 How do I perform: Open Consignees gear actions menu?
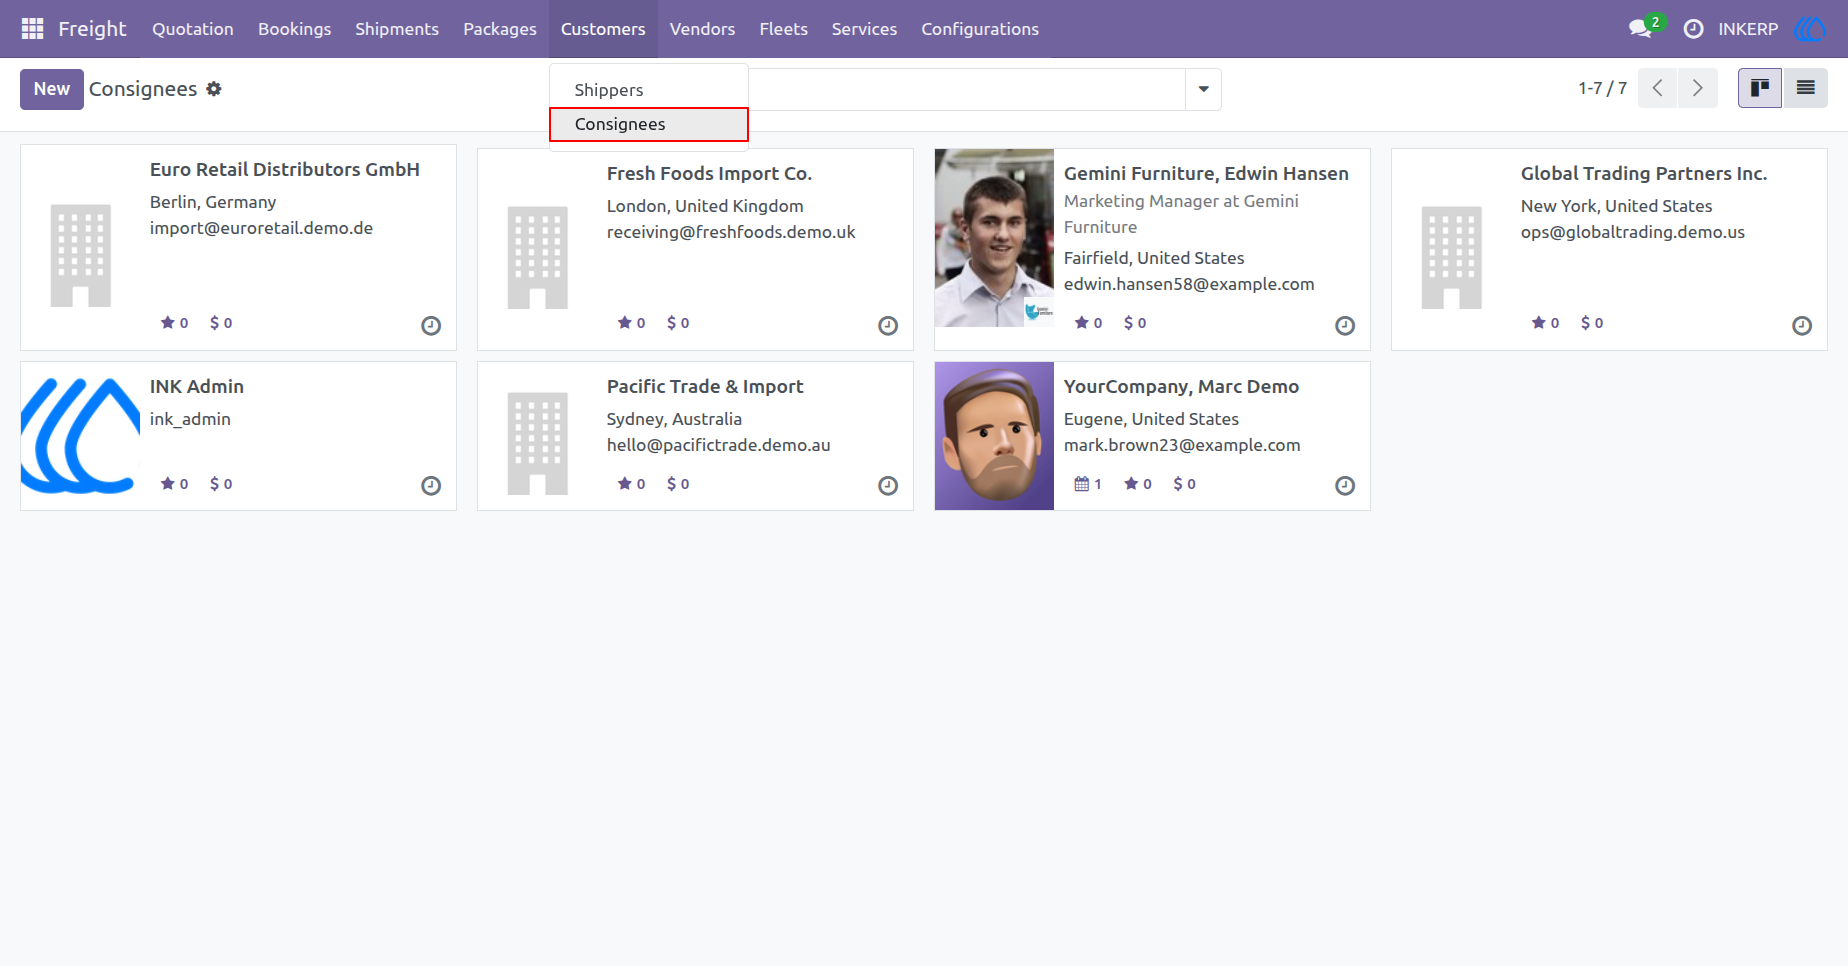(x=214, y=89)
